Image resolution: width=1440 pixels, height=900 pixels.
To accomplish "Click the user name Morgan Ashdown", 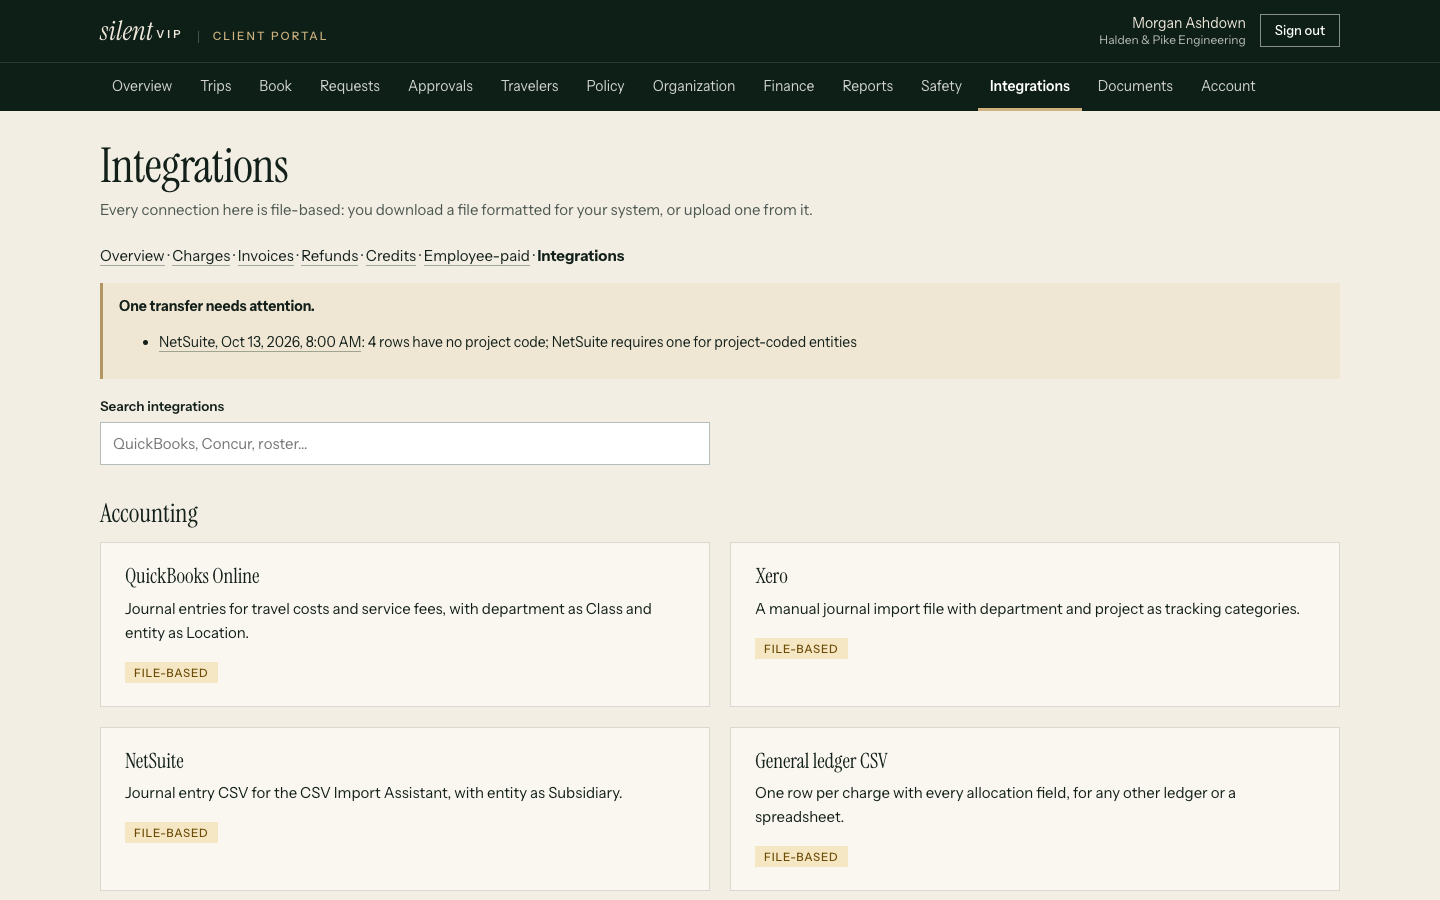I will (x=1189, y=23).
